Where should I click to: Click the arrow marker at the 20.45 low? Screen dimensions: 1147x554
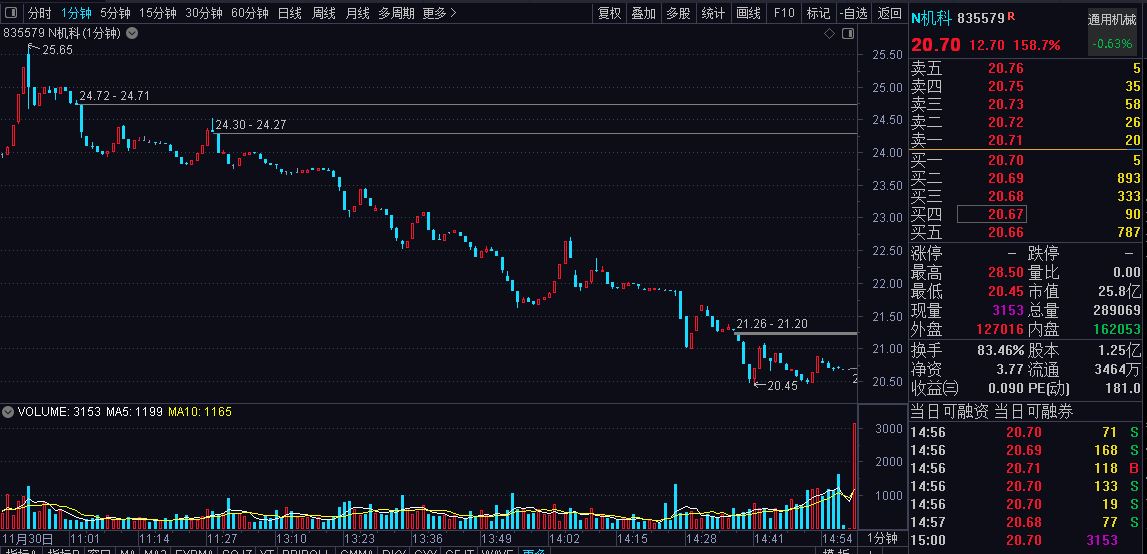pyautogui.click(x=758, y=384)
